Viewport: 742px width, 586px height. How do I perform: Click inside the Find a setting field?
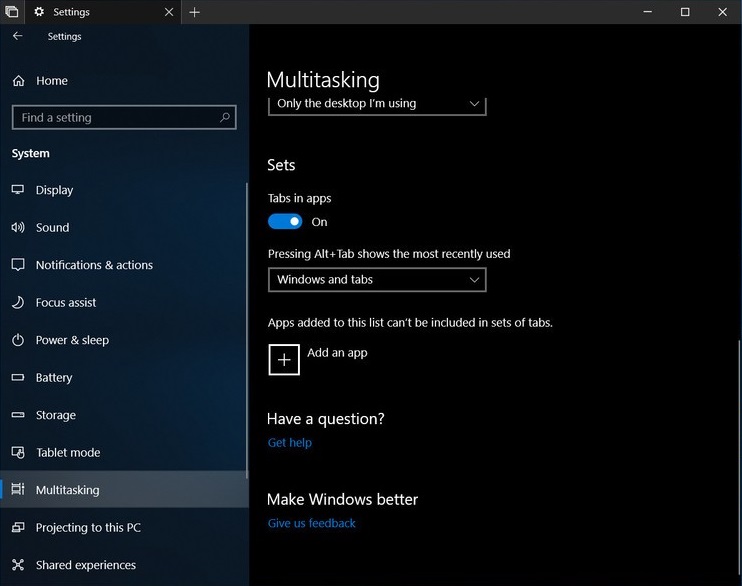(x=124, y=117)
